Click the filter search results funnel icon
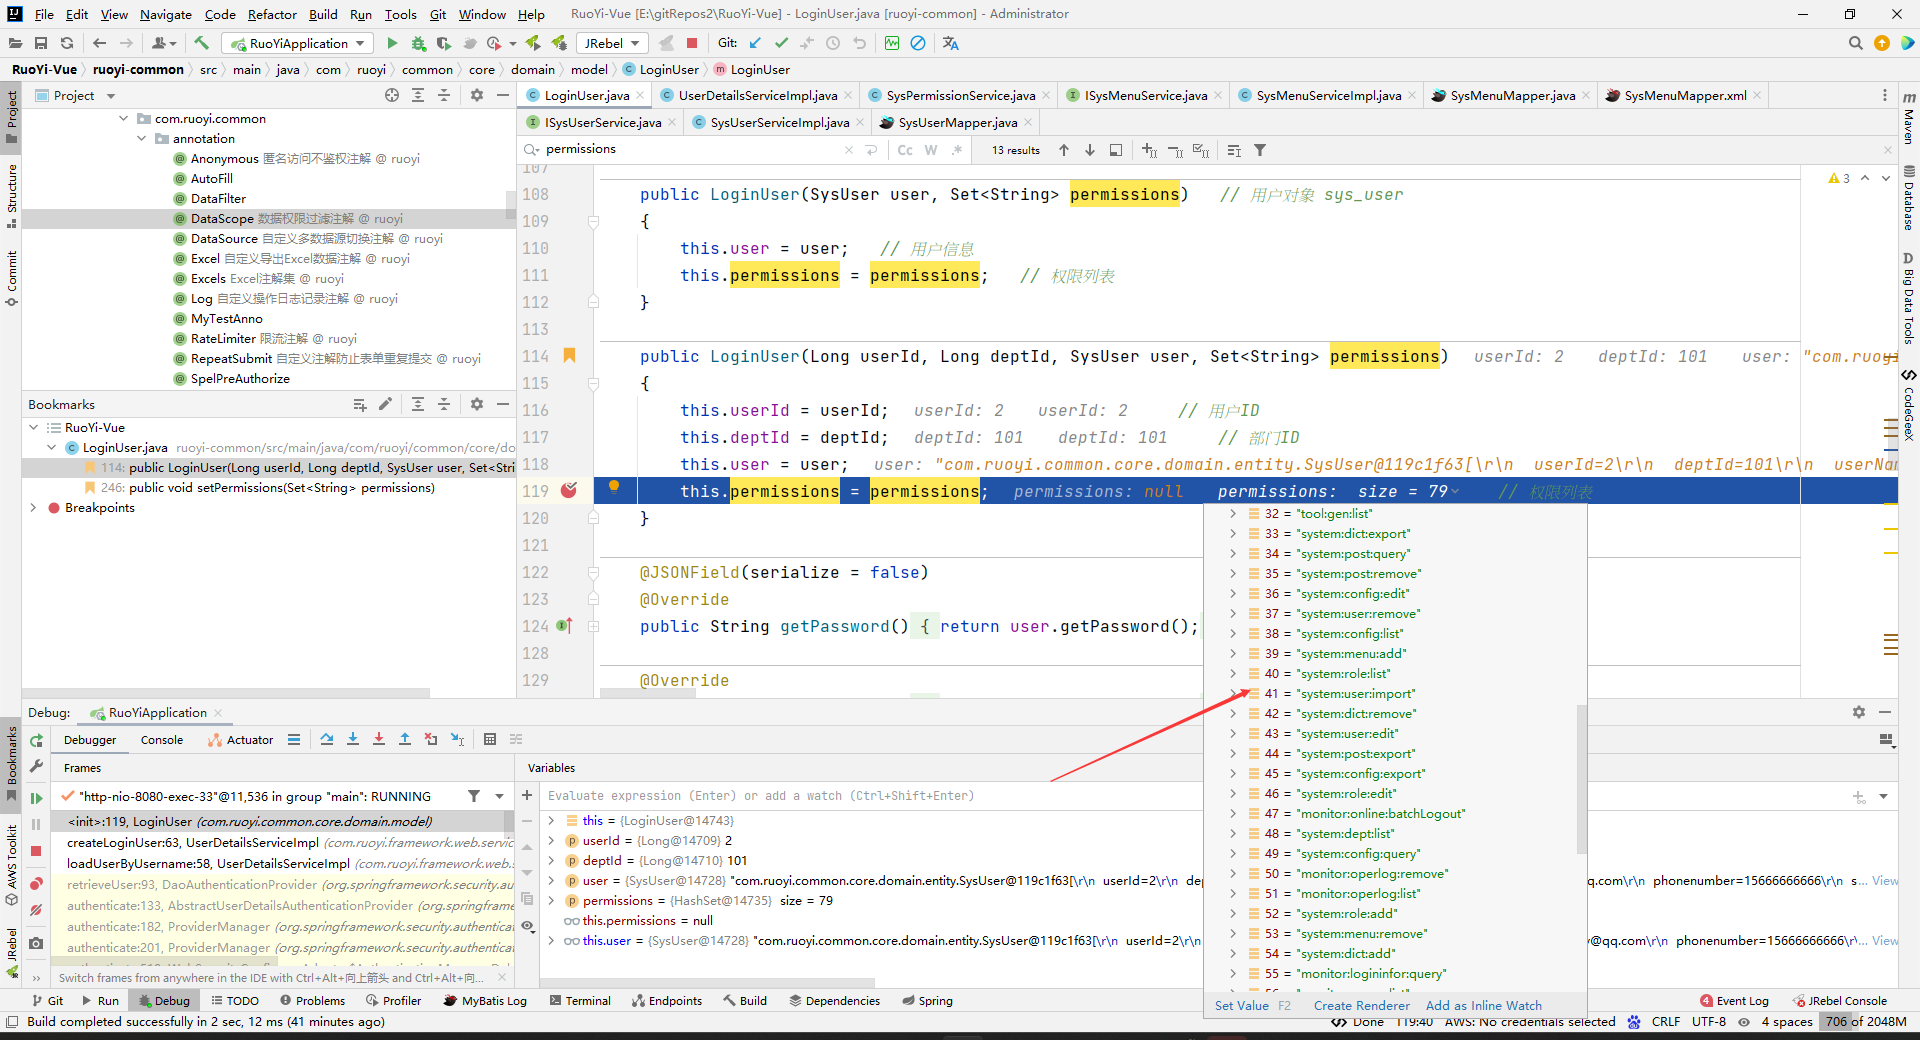Image resolution: width=1920 pixels, height=1040 pixels. [x=1260, y=150]
